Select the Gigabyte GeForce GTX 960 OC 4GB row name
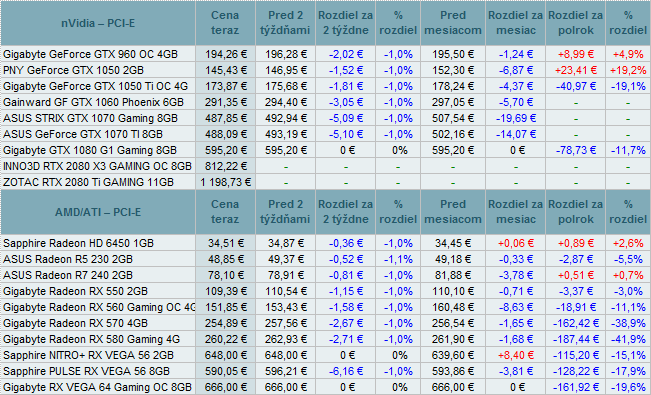This screenshot has width=651, height=395. coord(91,54)
